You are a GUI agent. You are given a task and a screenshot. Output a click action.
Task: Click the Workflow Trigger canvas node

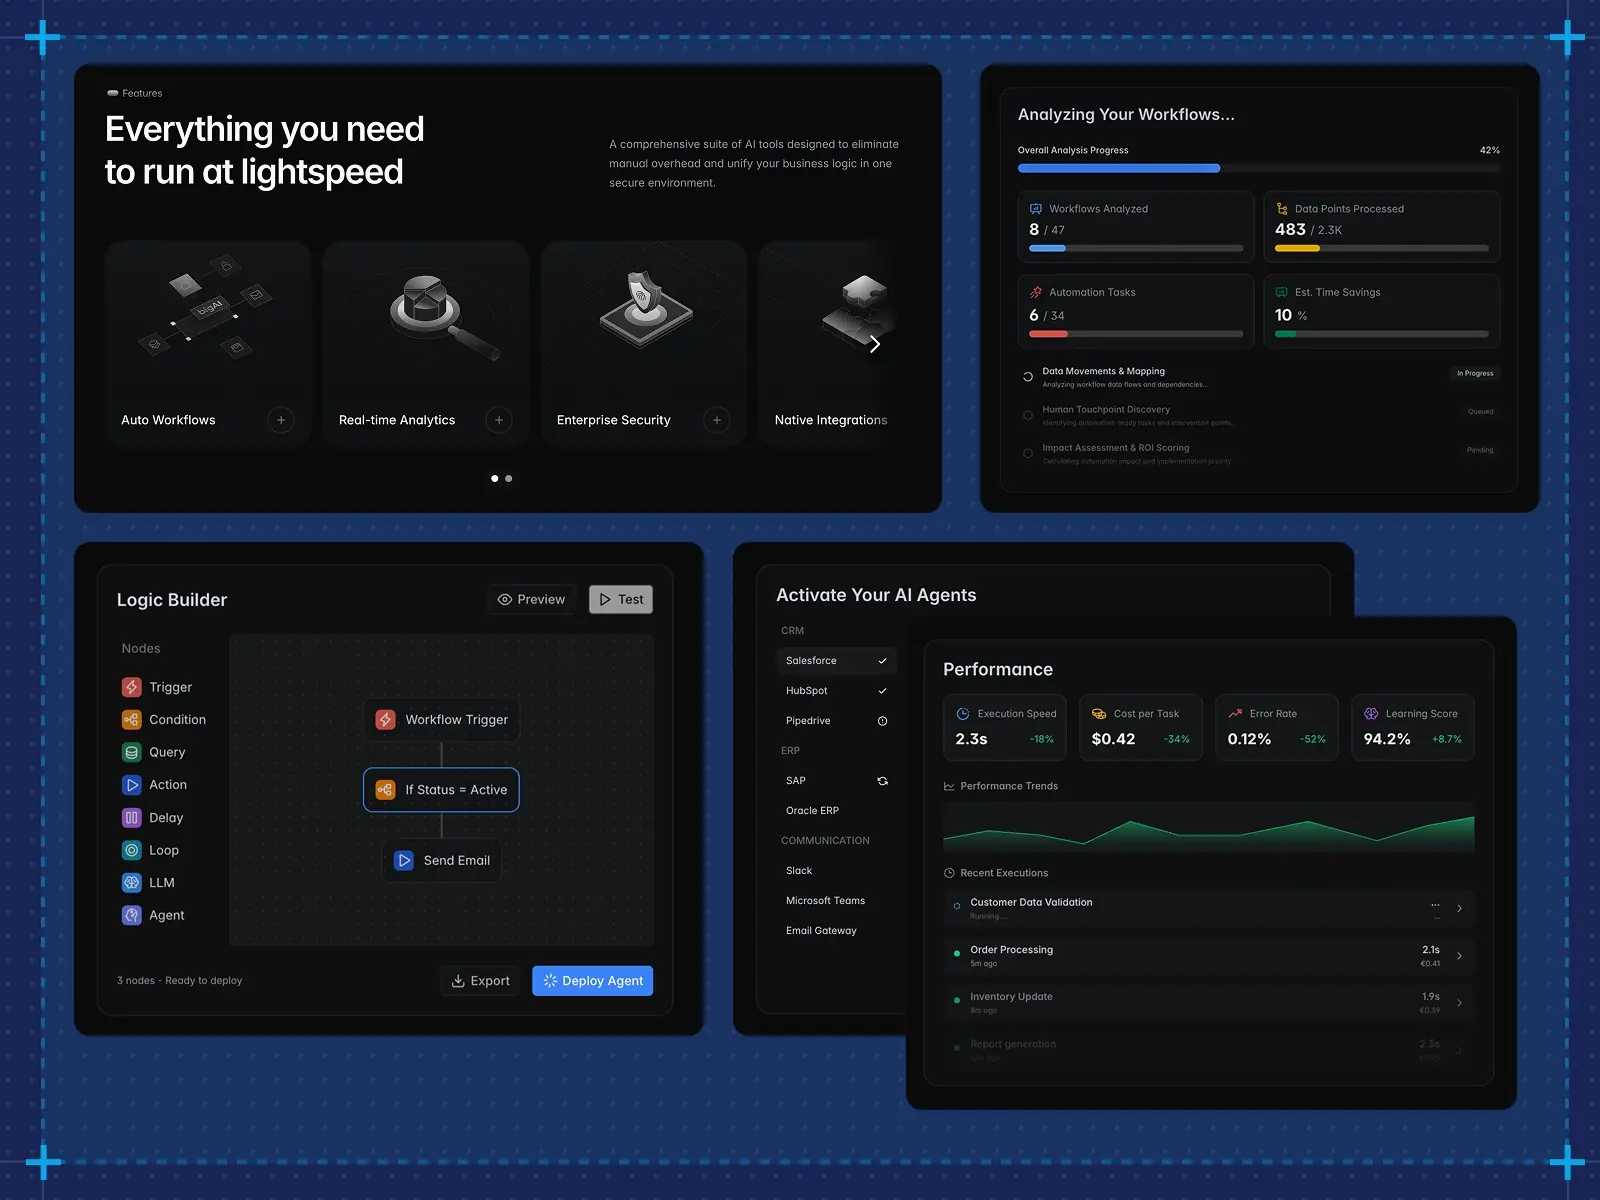click(x=442, y=720)
